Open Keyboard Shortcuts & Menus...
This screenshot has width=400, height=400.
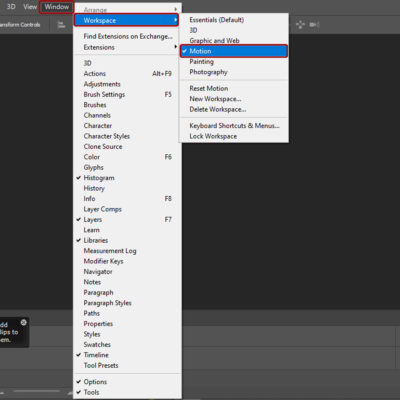pos(234,126)
